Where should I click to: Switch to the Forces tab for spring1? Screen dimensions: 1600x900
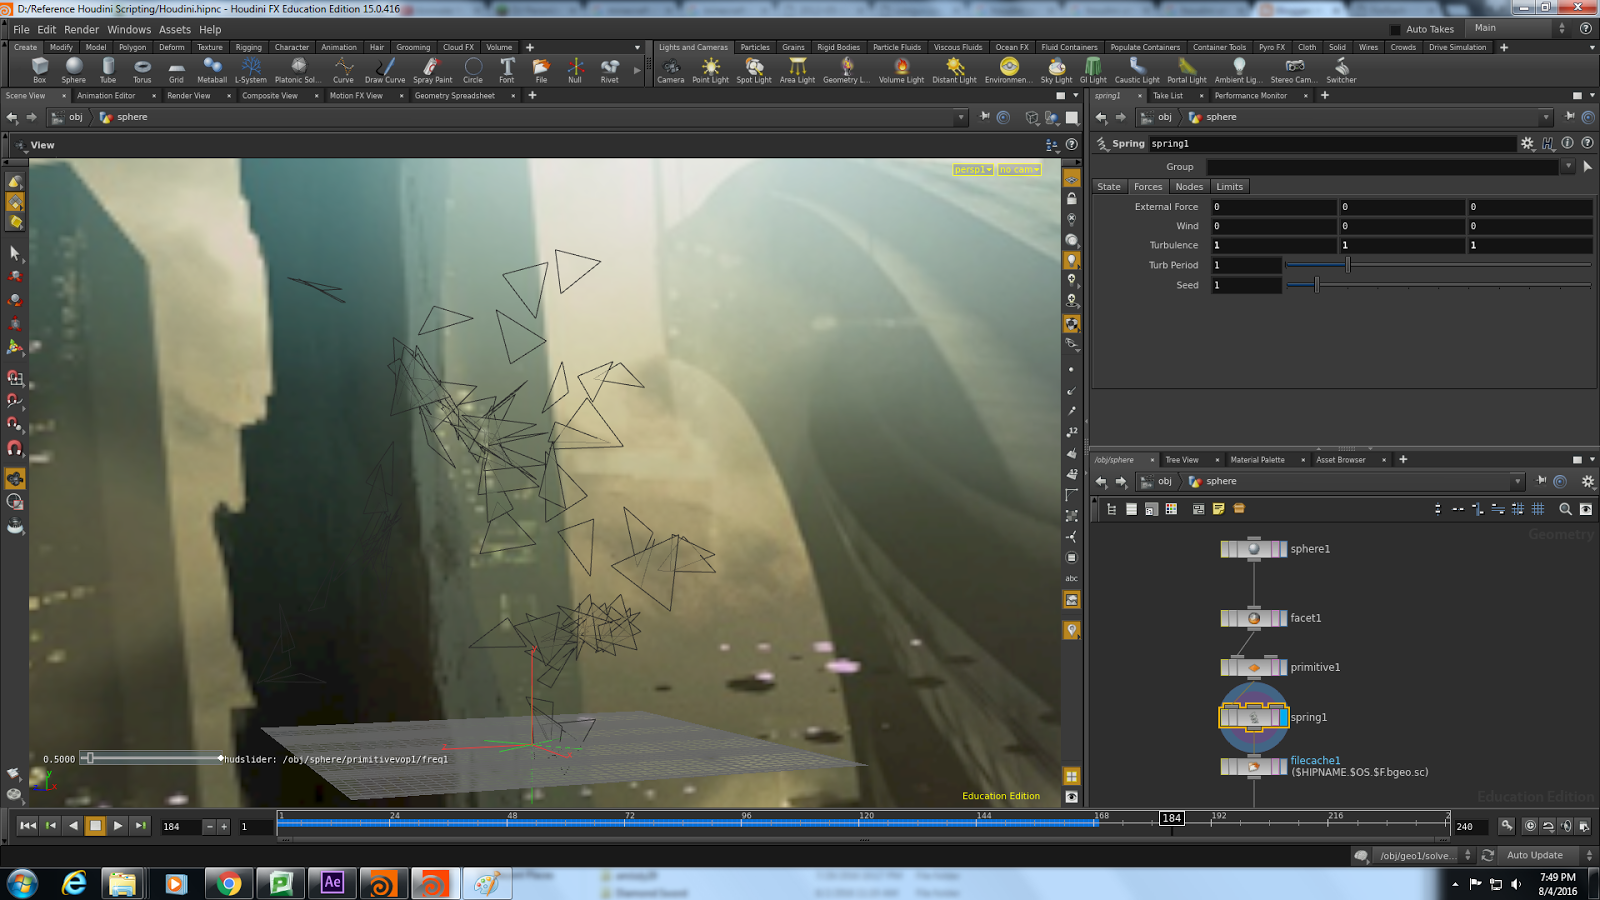click(1147, 187)
